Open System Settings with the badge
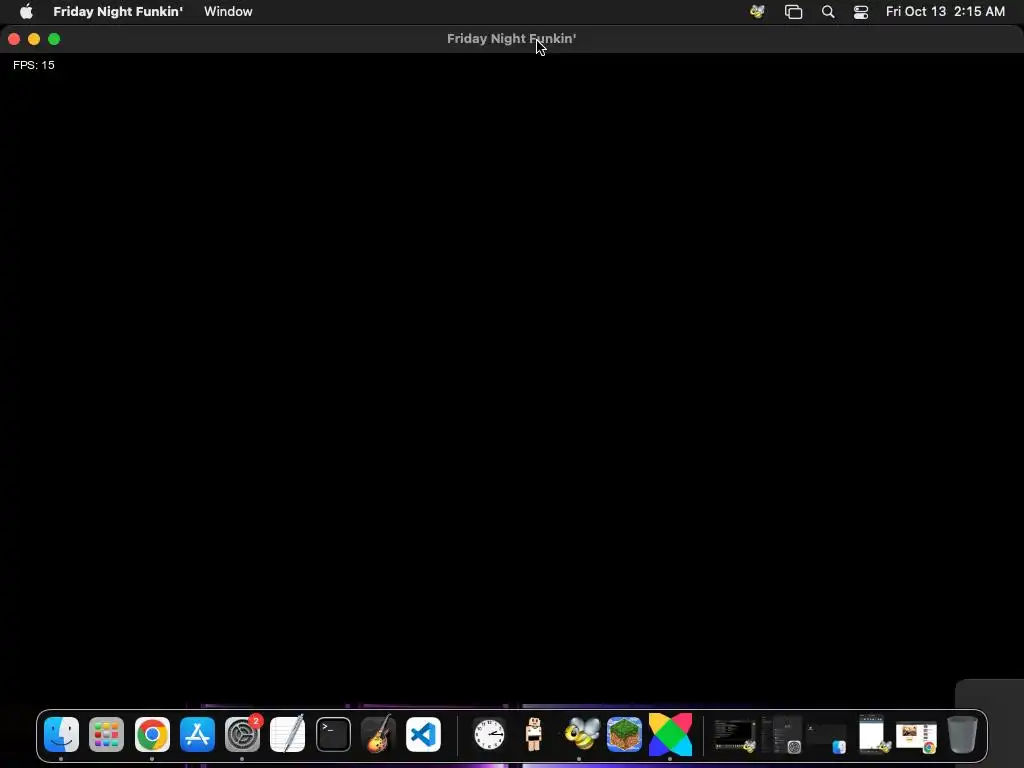This screenshot has height=768, width=1024. pyautogui.click(x=242, y=735)
